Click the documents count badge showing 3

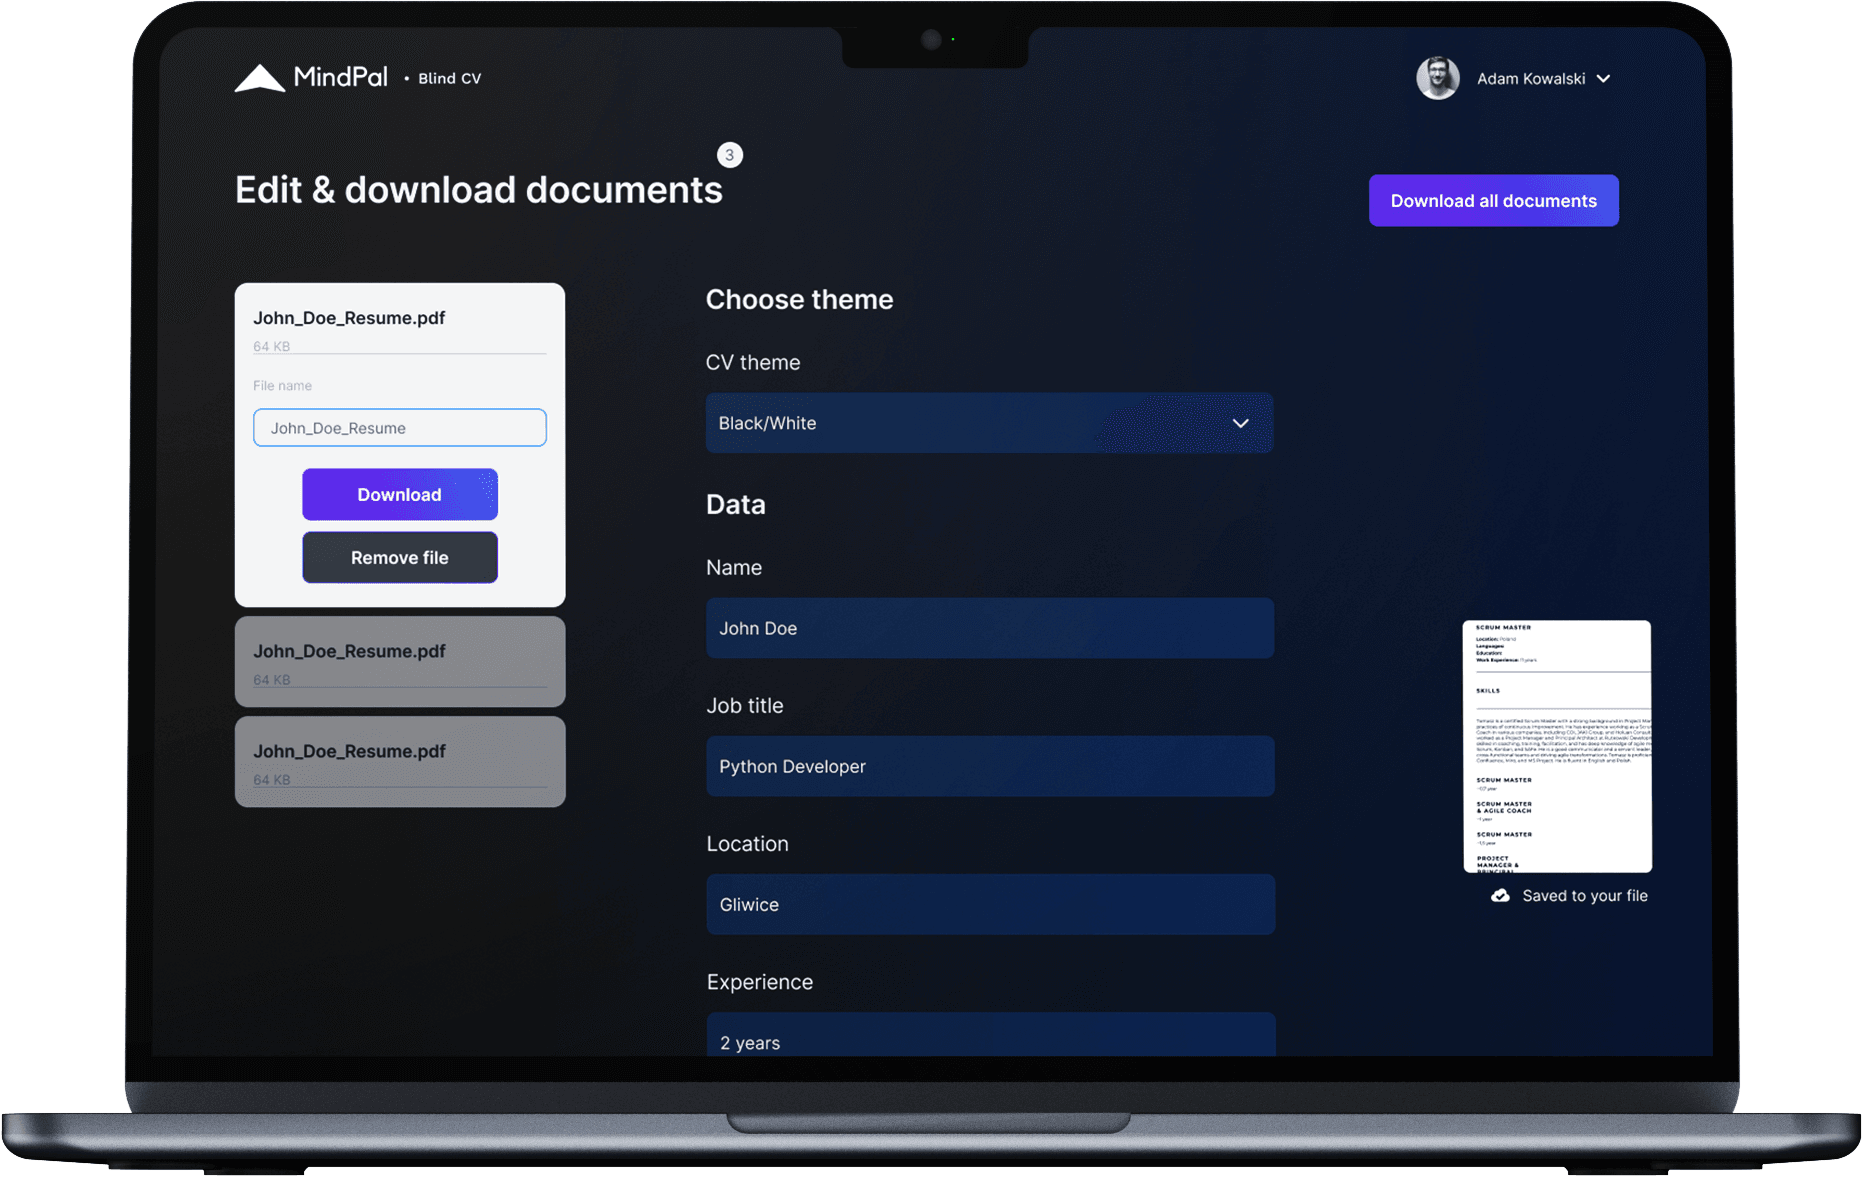[730, 155]
